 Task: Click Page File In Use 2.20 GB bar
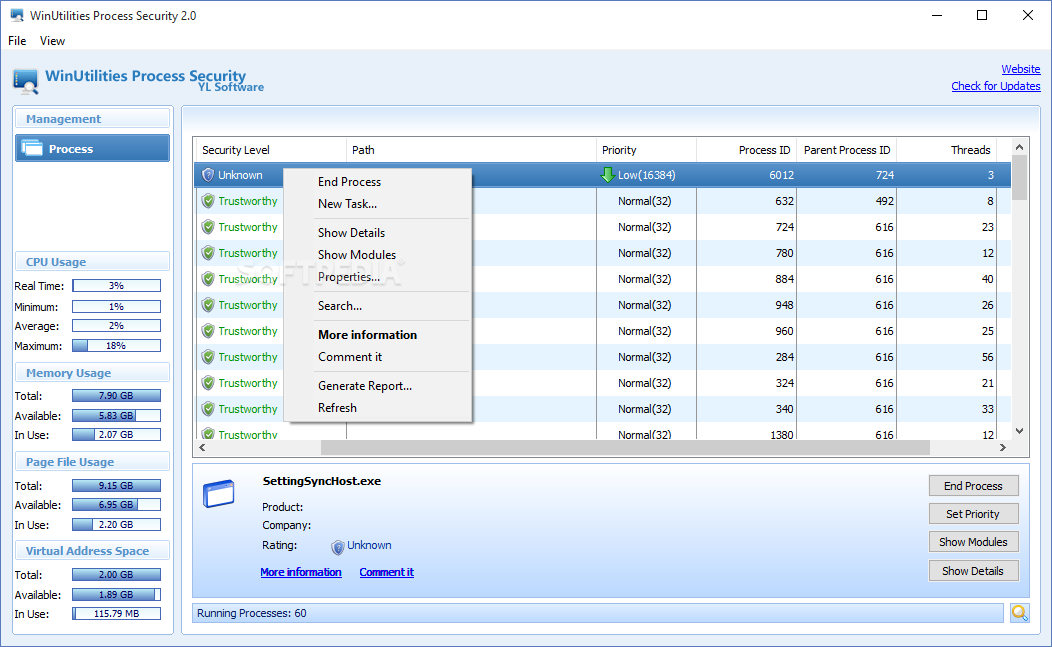click(x=116, y=524)
